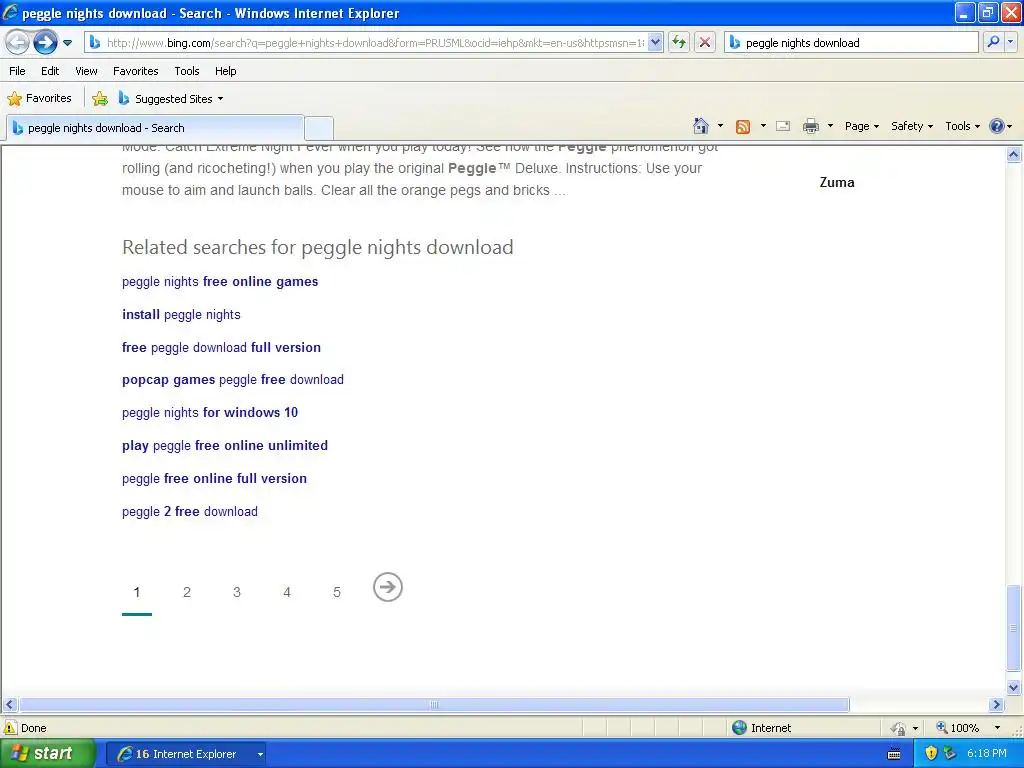Click the vertical scrollbar thumb

pos(1014,628)
